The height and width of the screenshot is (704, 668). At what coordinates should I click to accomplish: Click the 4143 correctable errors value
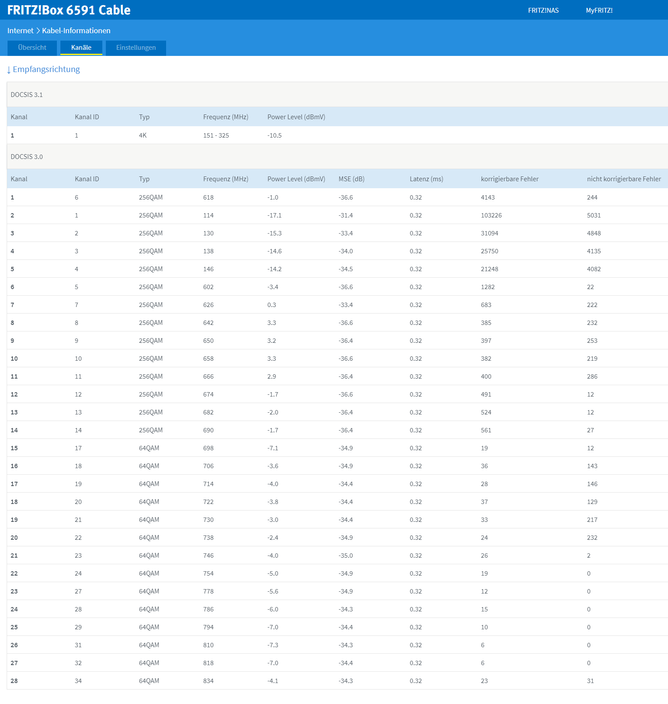tap(488, 197)
